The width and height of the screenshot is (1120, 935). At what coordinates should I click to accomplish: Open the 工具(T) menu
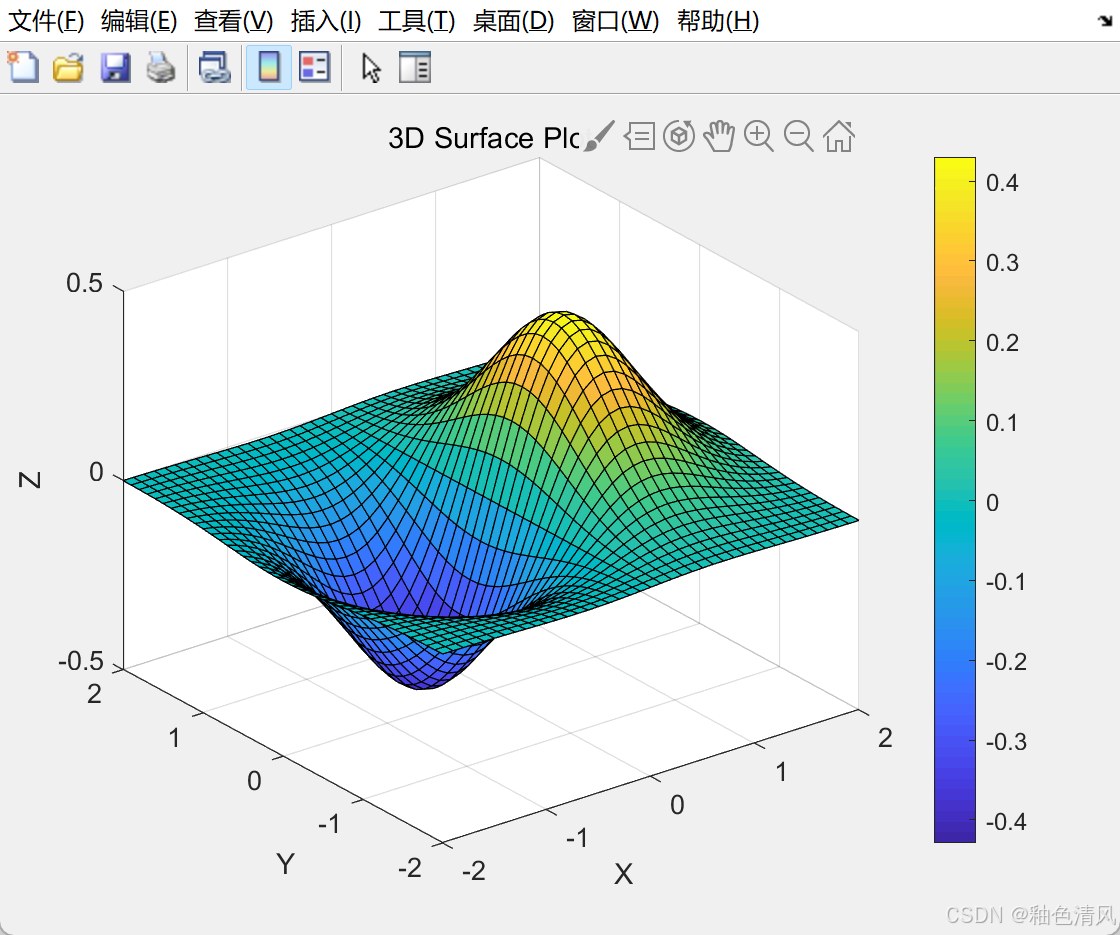click(416, 21)
